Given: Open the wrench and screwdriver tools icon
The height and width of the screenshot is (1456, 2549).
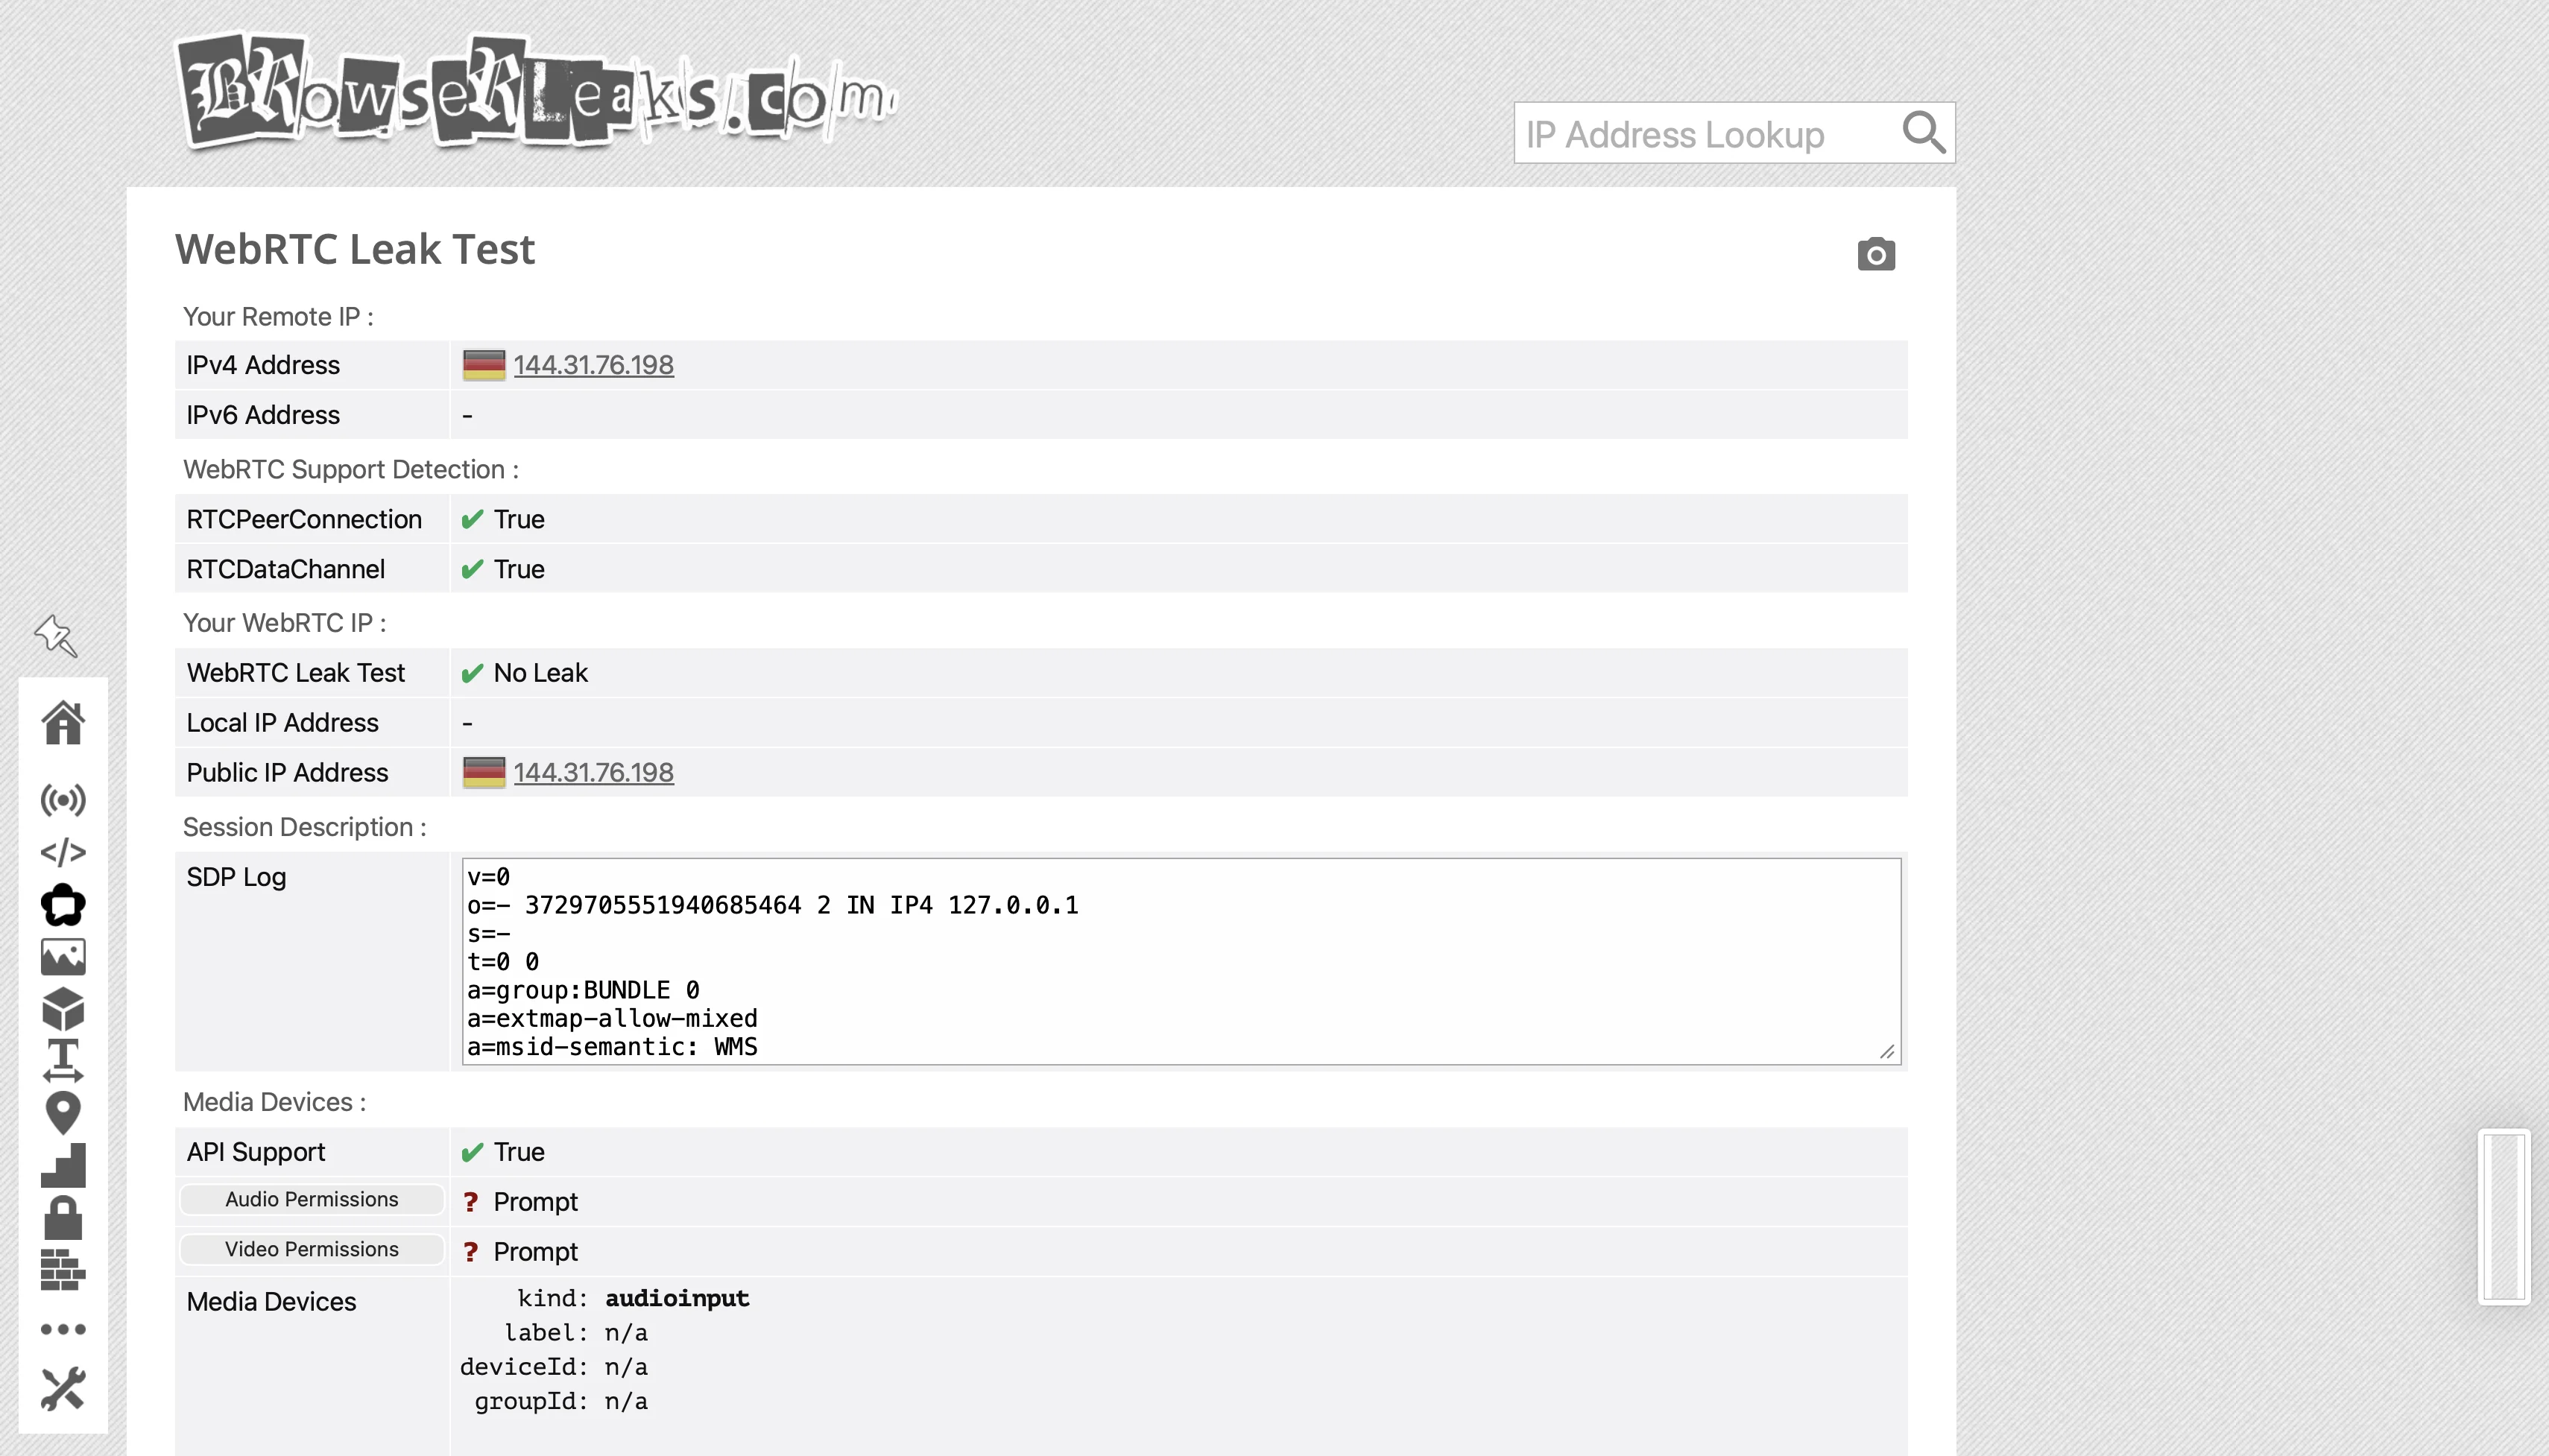Looking at the screenshot, I should (x=63, y=1389).
